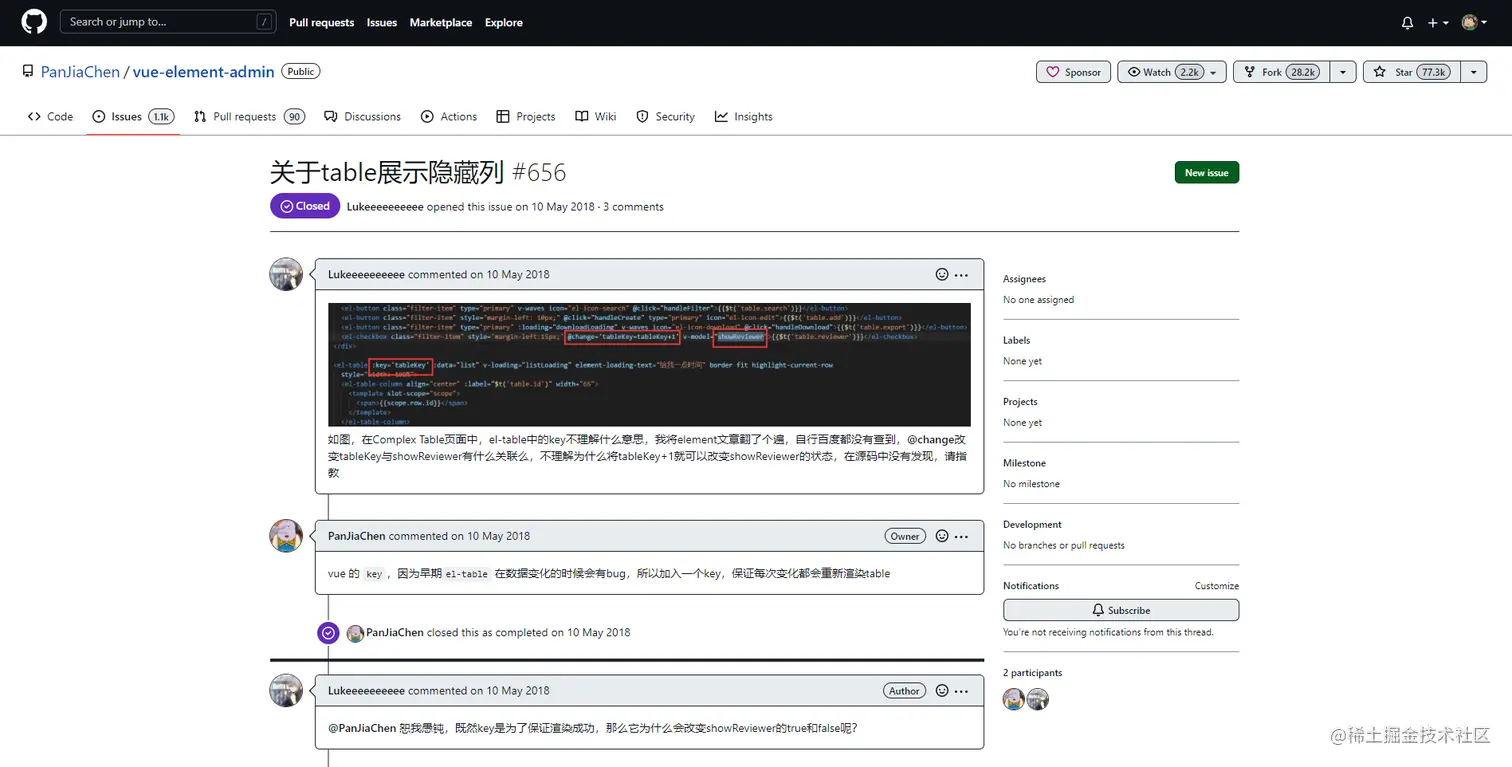Click the GitHub logo home icon
The height and width of the screenshot is (767, 1512).
(x=33, y=21)
